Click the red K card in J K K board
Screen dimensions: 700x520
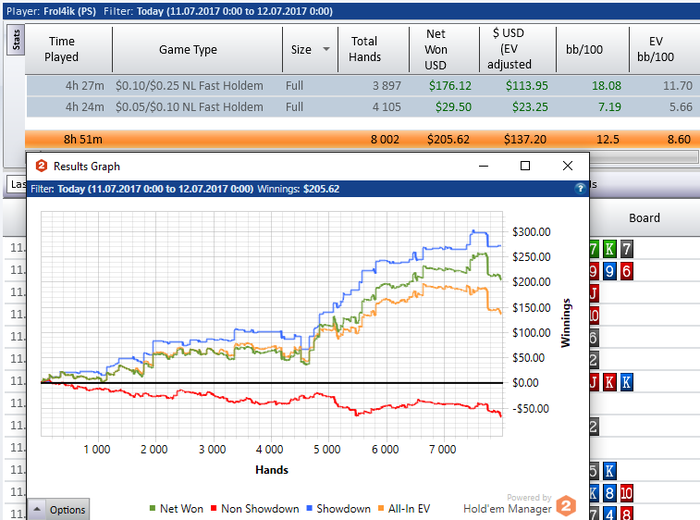609,382
